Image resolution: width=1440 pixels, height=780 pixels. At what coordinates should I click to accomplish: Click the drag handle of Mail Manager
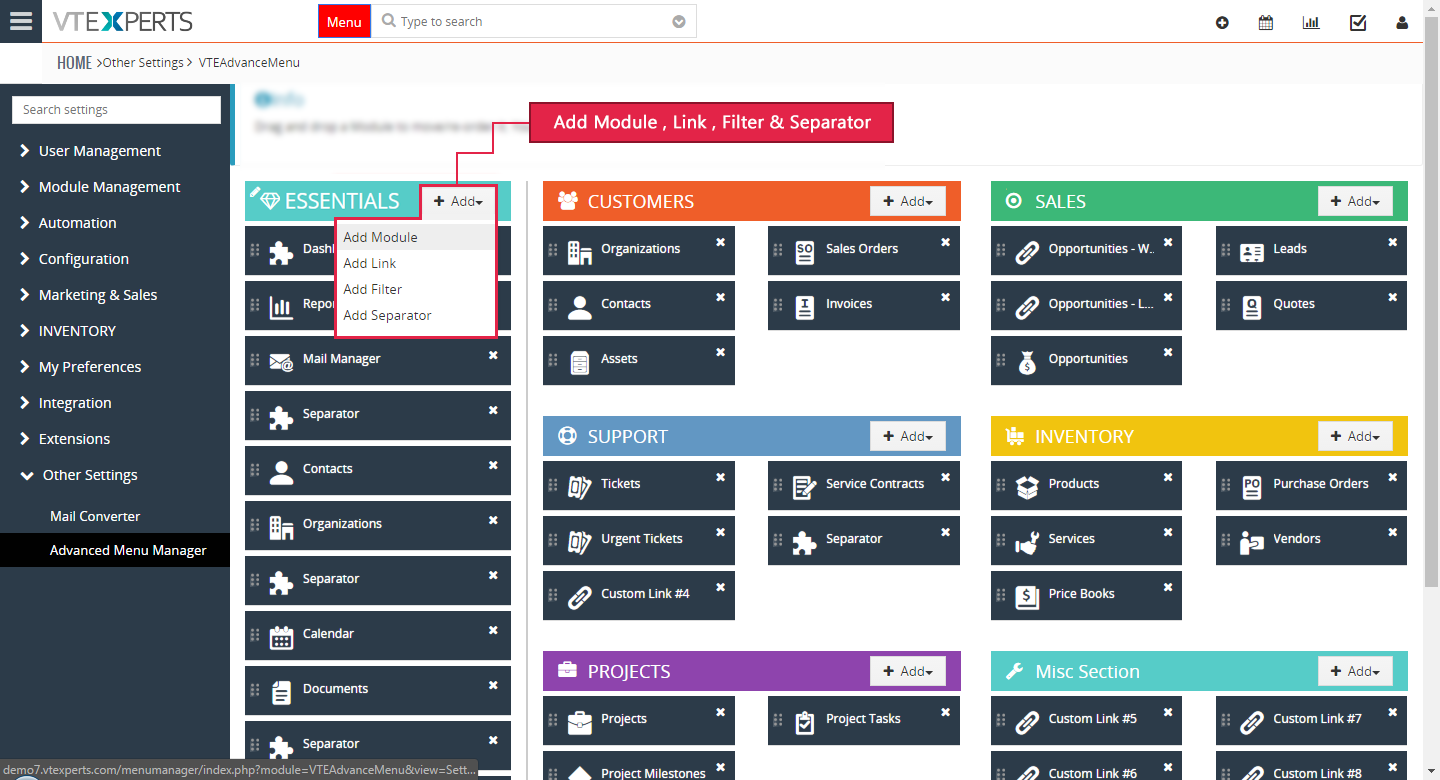click(254, 360)
